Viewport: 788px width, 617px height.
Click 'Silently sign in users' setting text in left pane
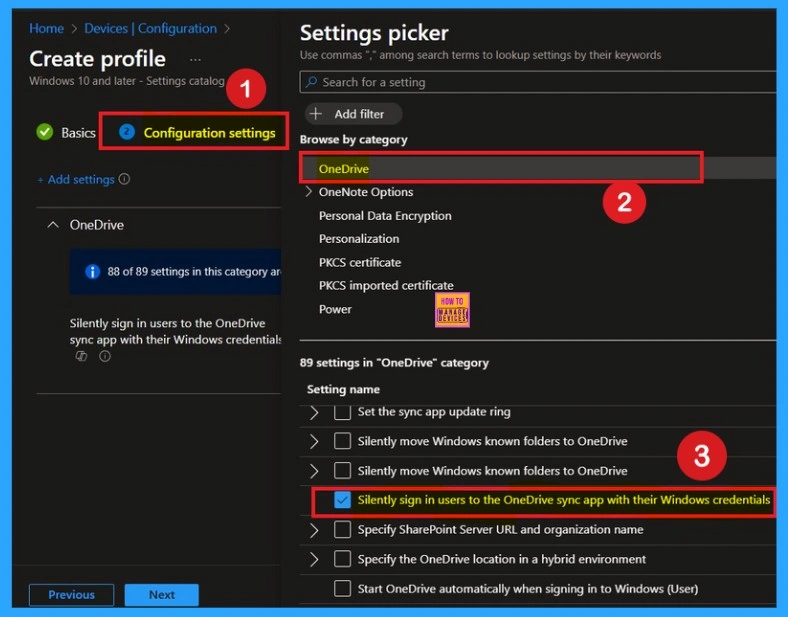pyautogui.click(x=175, y=332)
